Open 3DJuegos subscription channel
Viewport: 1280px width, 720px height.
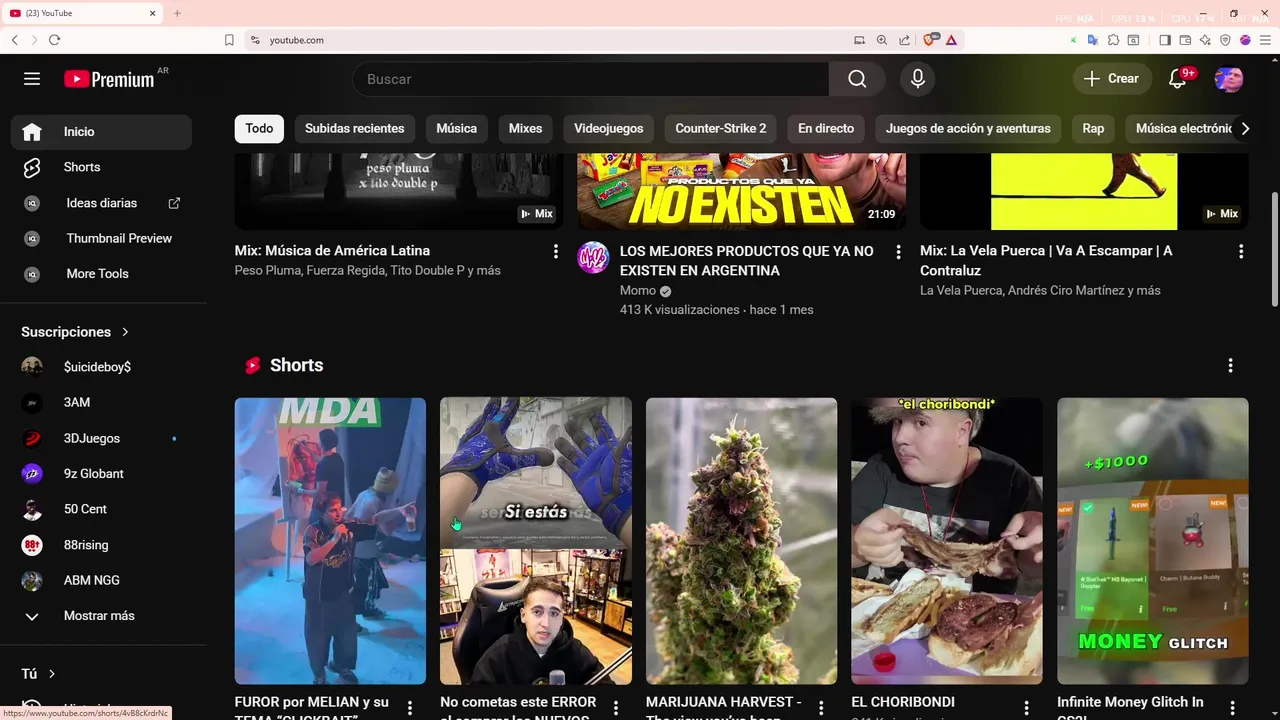tap(101, 438)
